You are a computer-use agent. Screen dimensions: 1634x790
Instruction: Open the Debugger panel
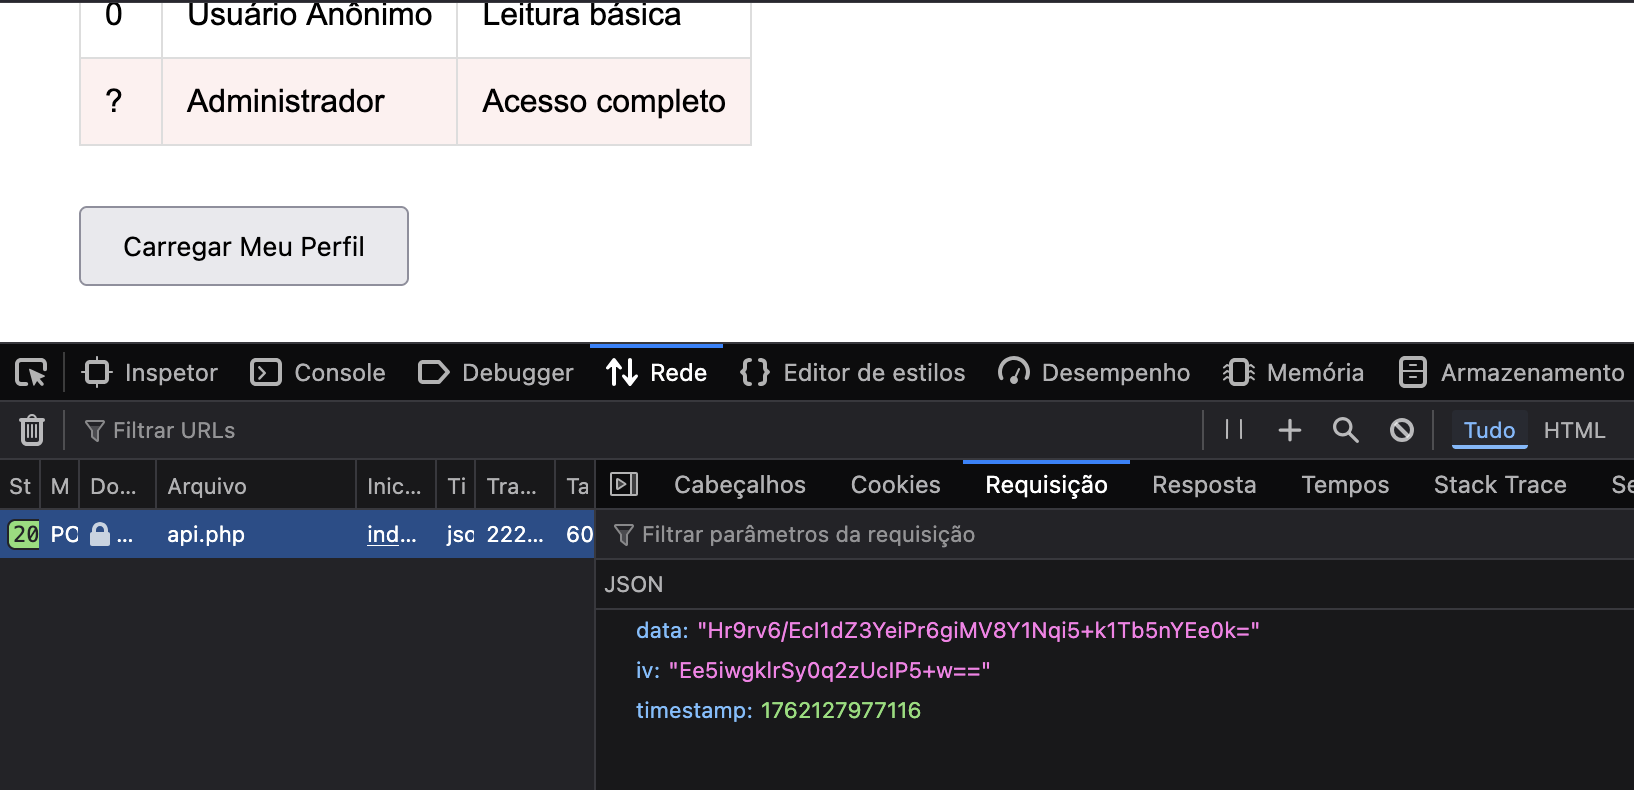[x=496, y=373]
